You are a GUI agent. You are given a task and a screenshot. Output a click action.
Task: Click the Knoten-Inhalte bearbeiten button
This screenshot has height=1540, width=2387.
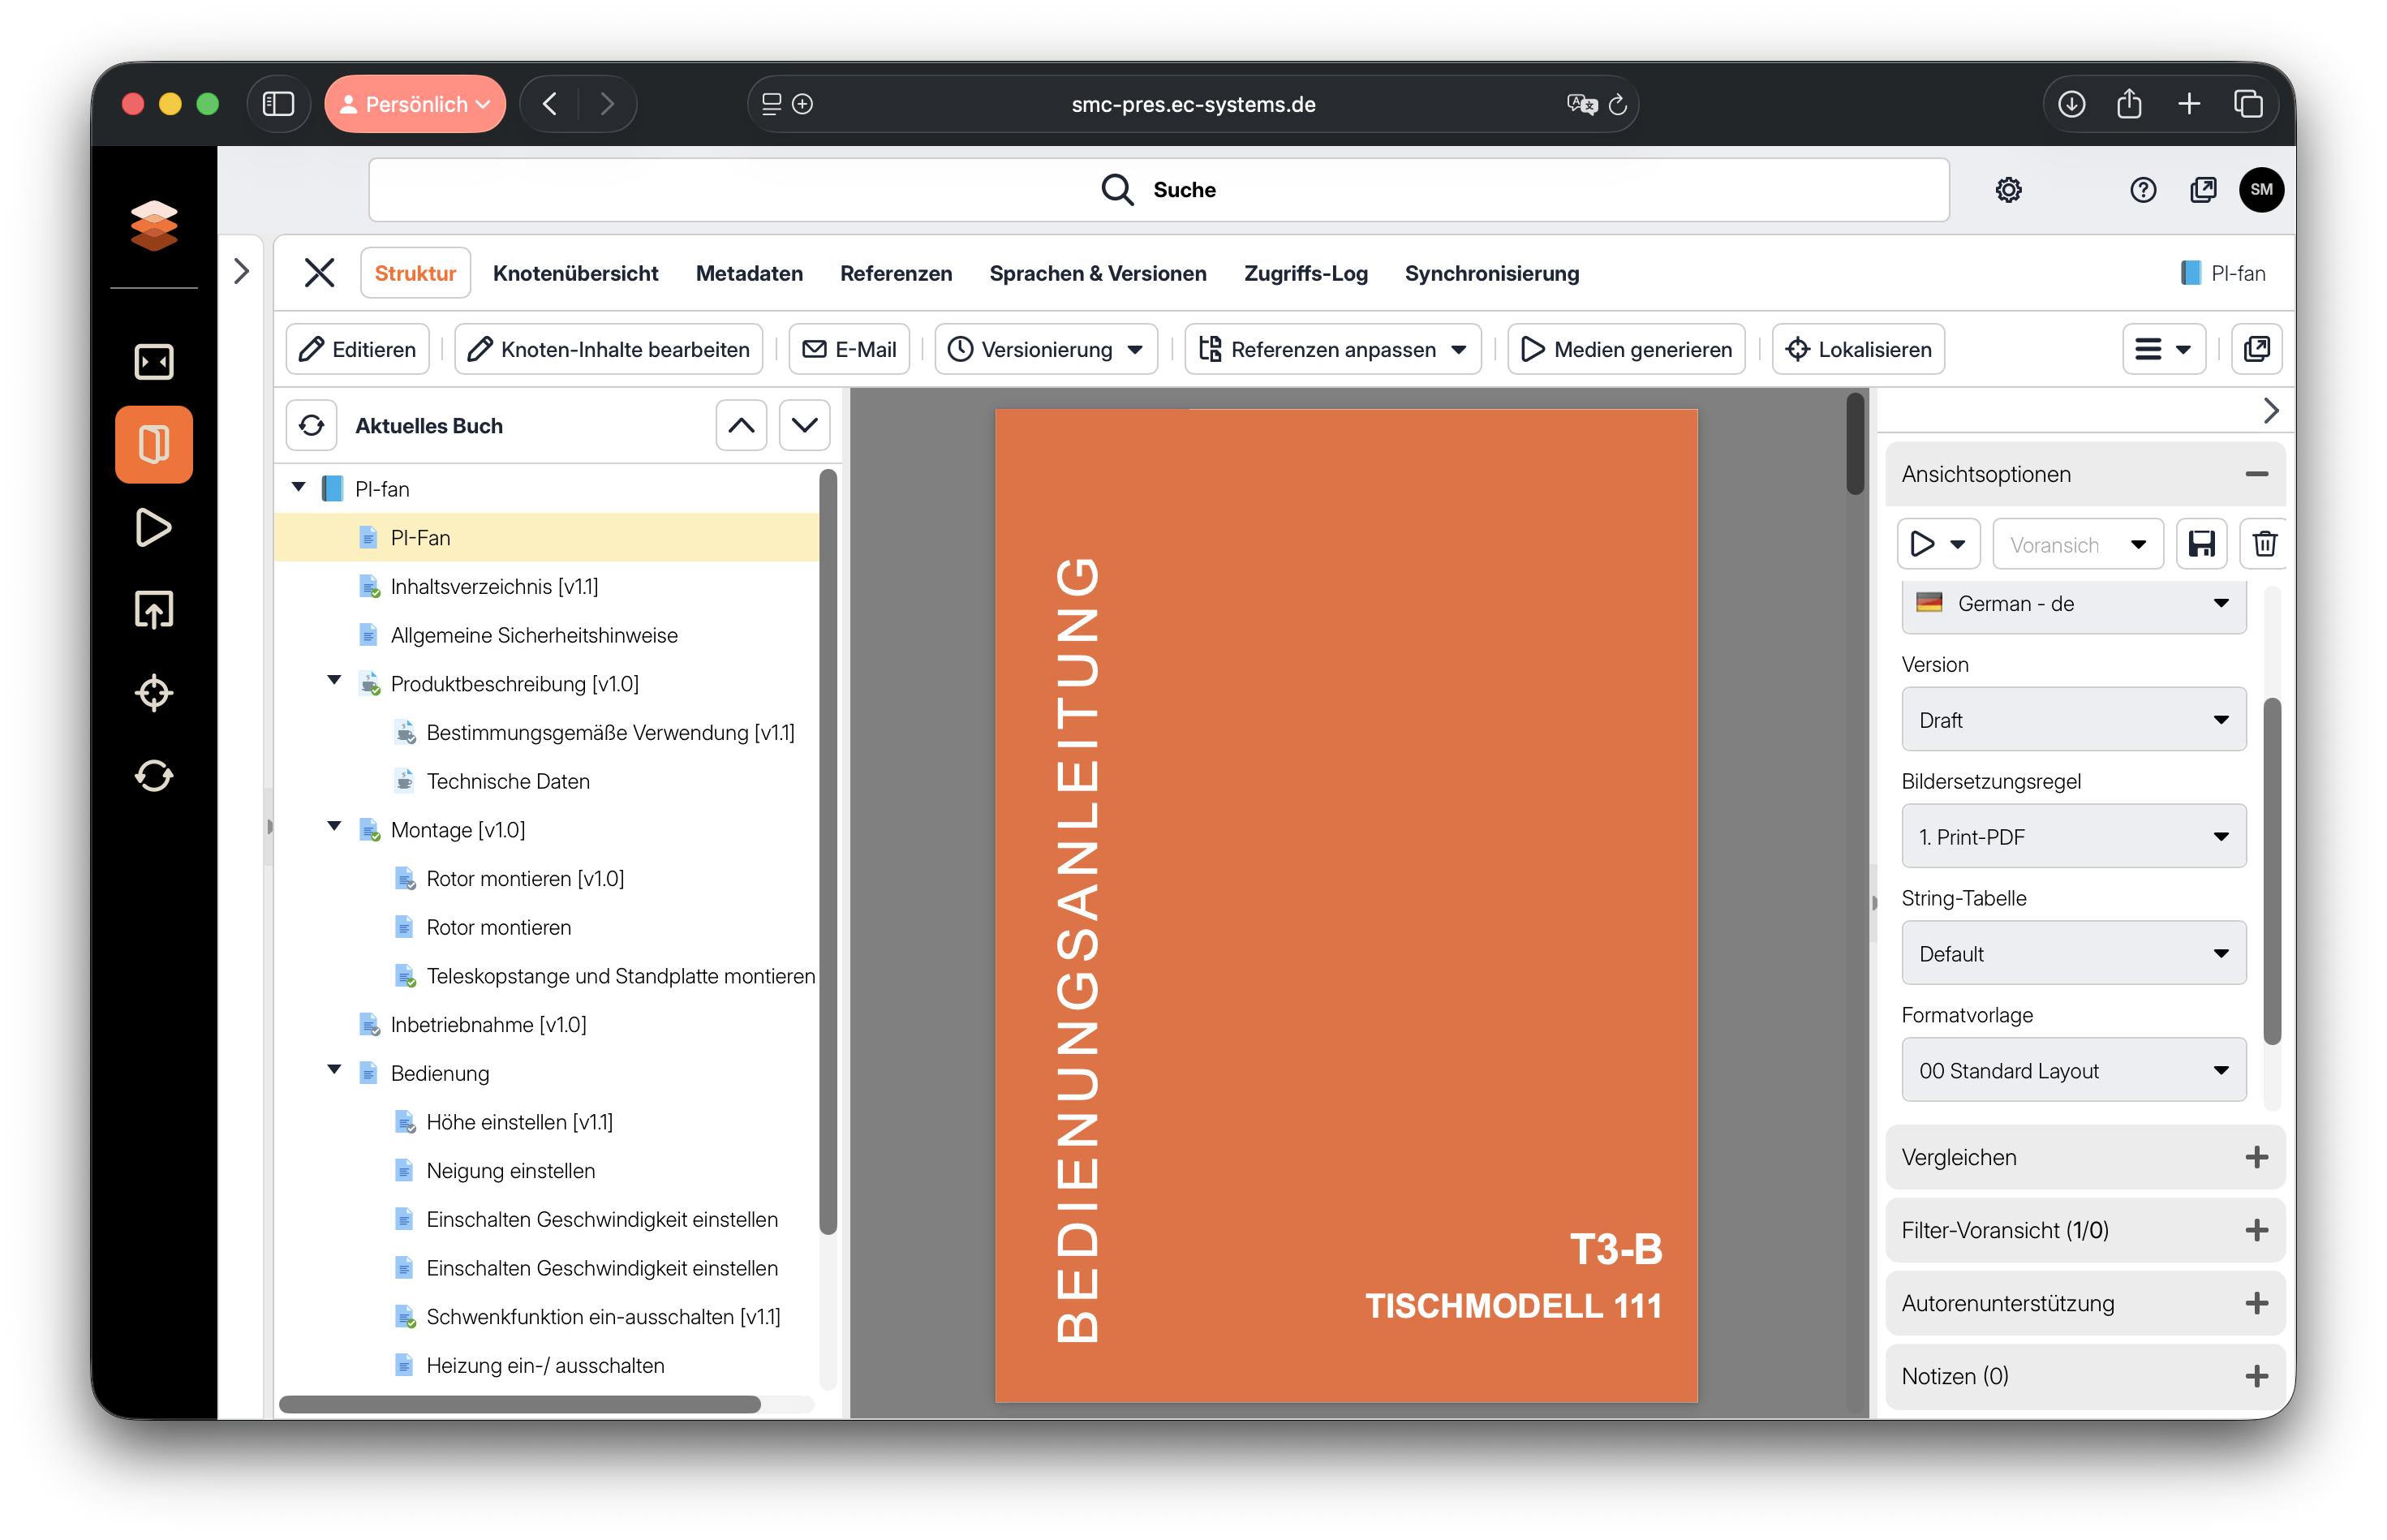point(608,349)
